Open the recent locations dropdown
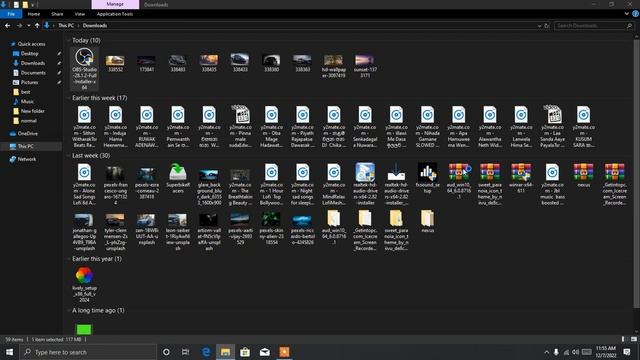 coord(29,26)
